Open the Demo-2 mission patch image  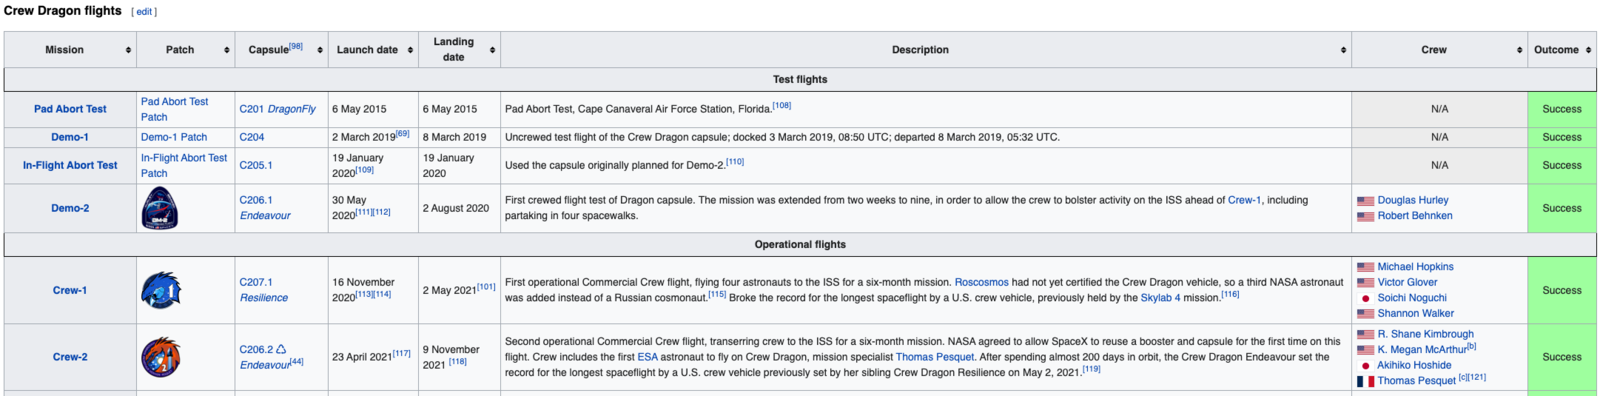click(x=160, y=208)
